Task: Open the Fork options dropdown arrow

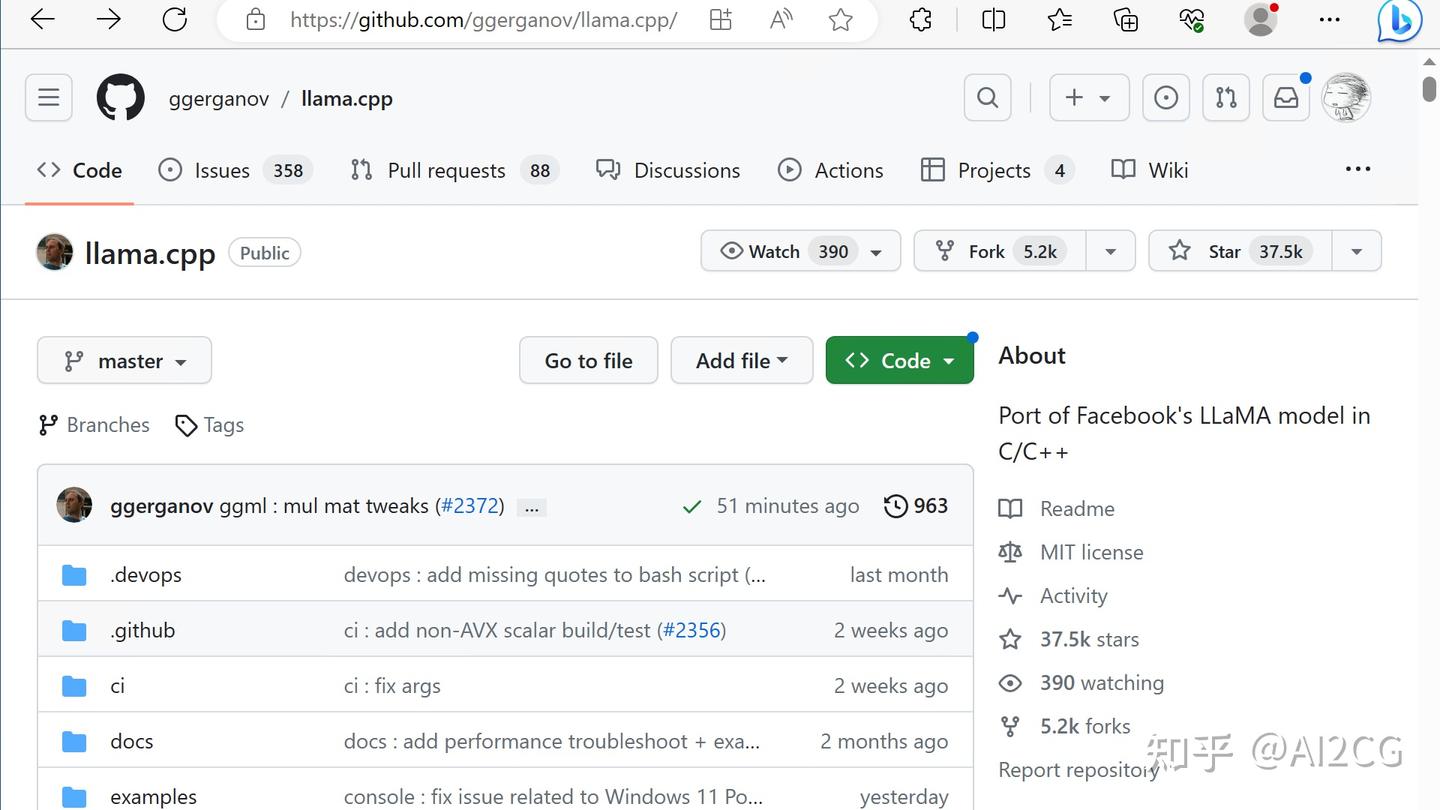Action: pos(1110,251)
